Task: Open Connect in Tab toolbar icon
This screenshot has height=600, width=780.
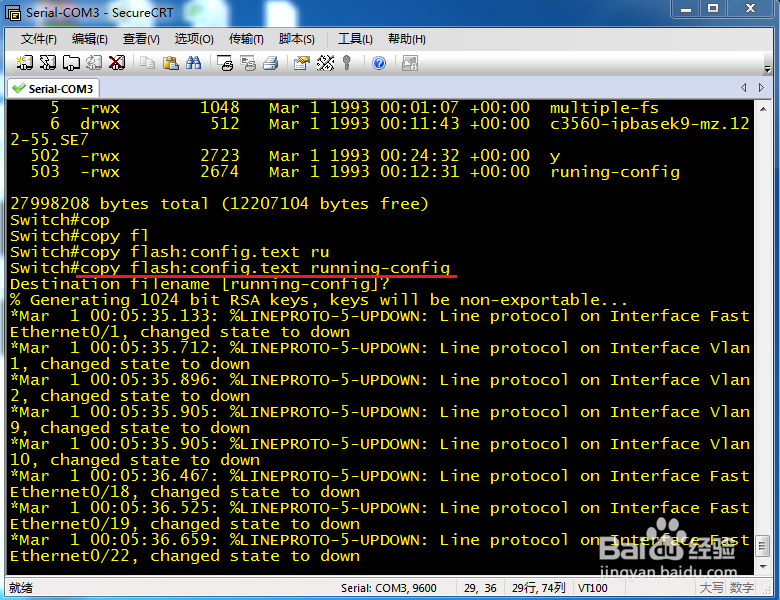Action: pyautogui.click(x=71, y=63)
